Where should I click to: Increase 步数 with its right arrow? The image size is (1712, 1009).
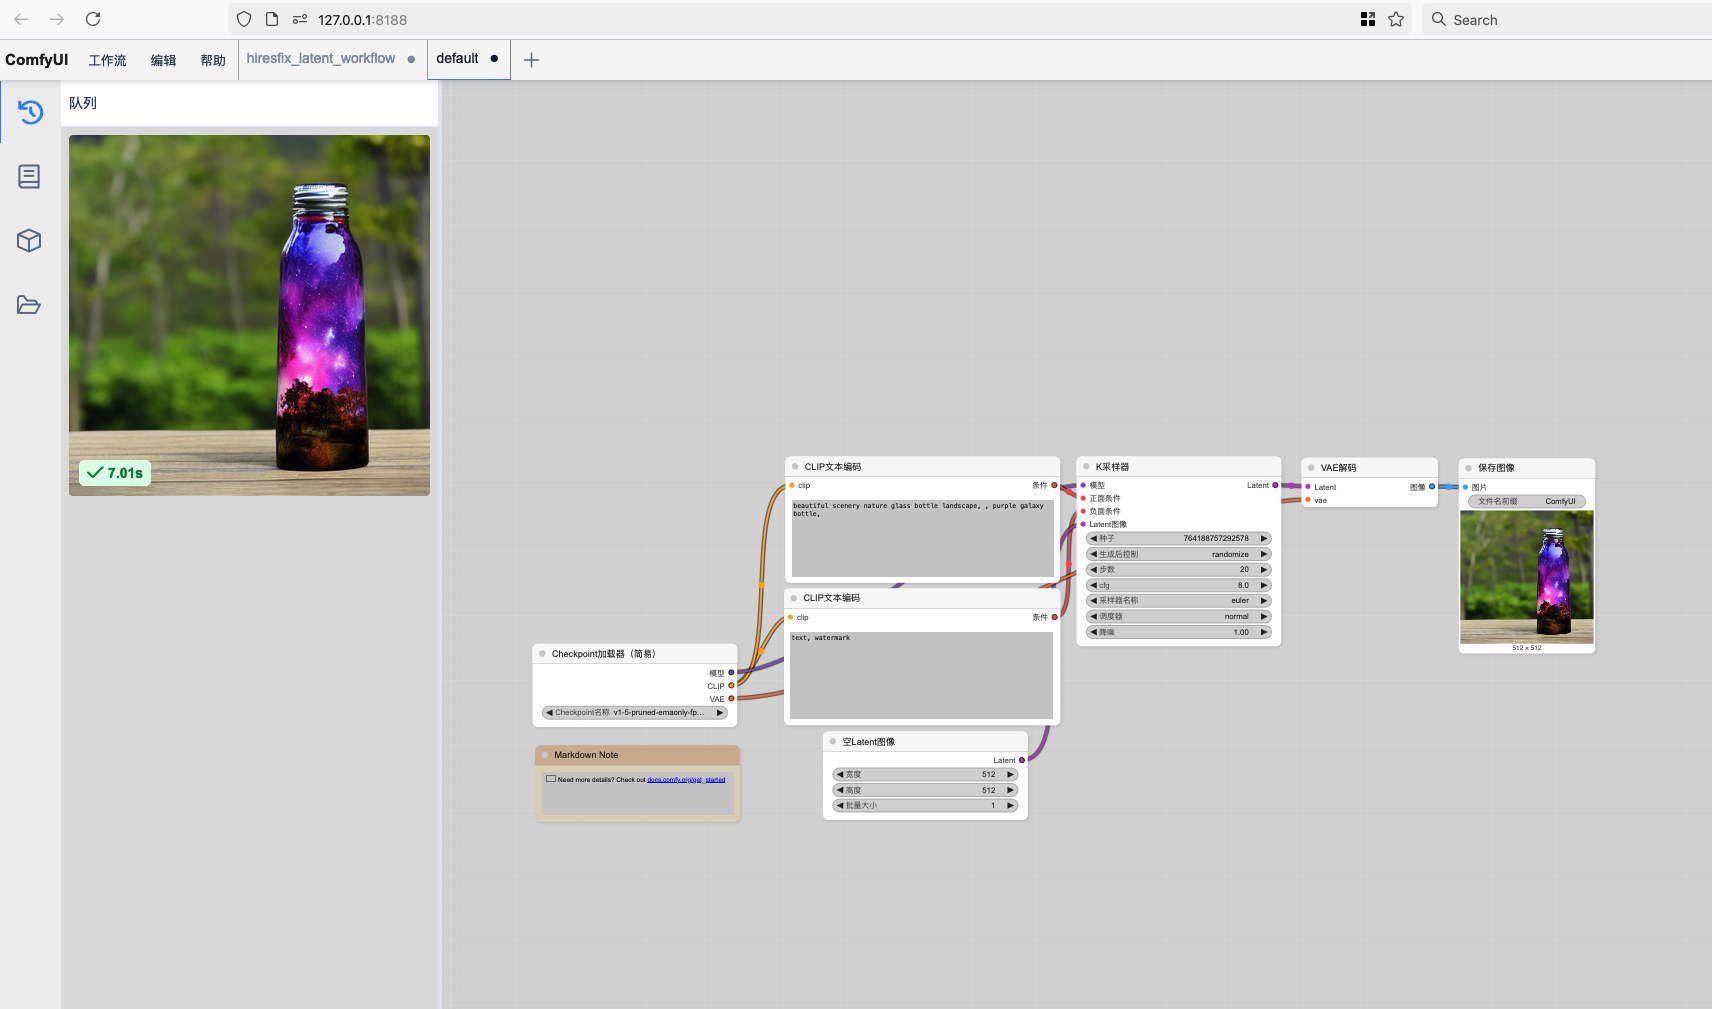[x=1264, y=570]
